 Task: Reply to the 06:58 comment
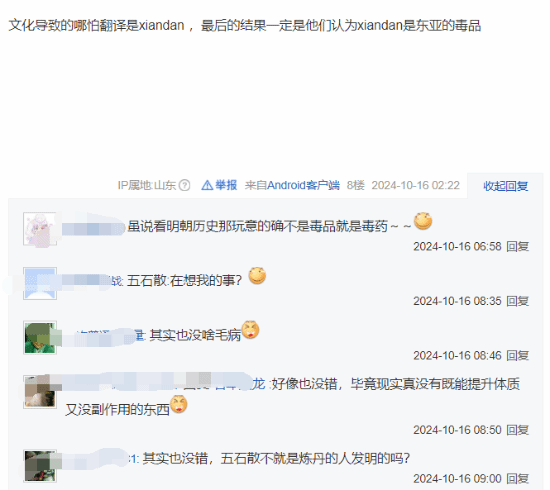point(517,247)
